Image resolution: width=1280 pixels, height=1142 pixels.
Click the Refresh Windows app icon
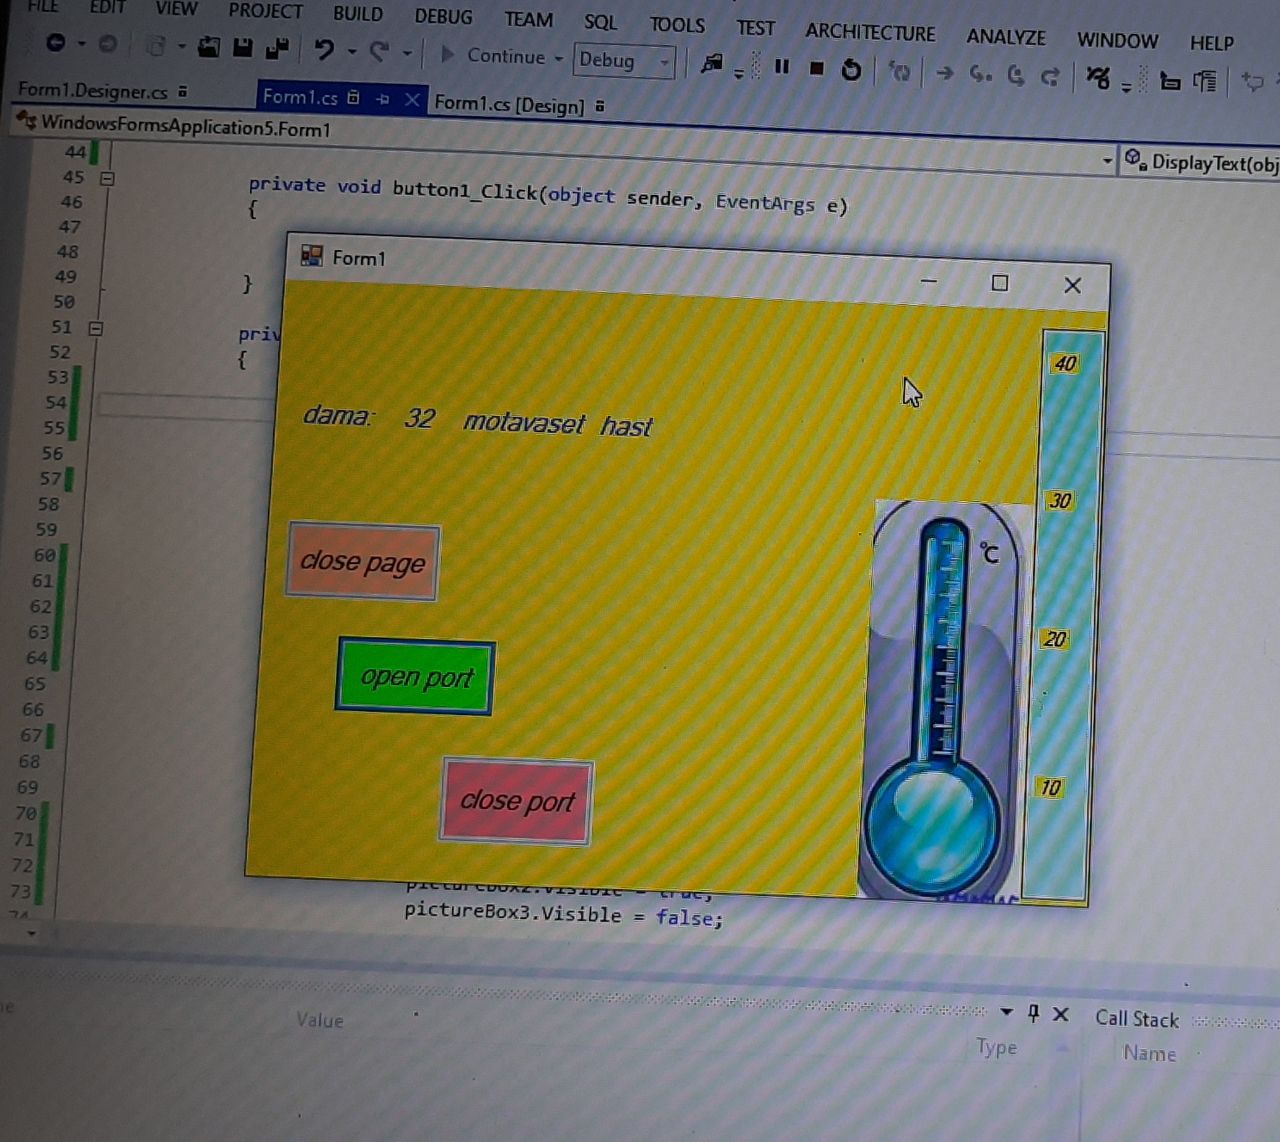click(x=900, y=71)
